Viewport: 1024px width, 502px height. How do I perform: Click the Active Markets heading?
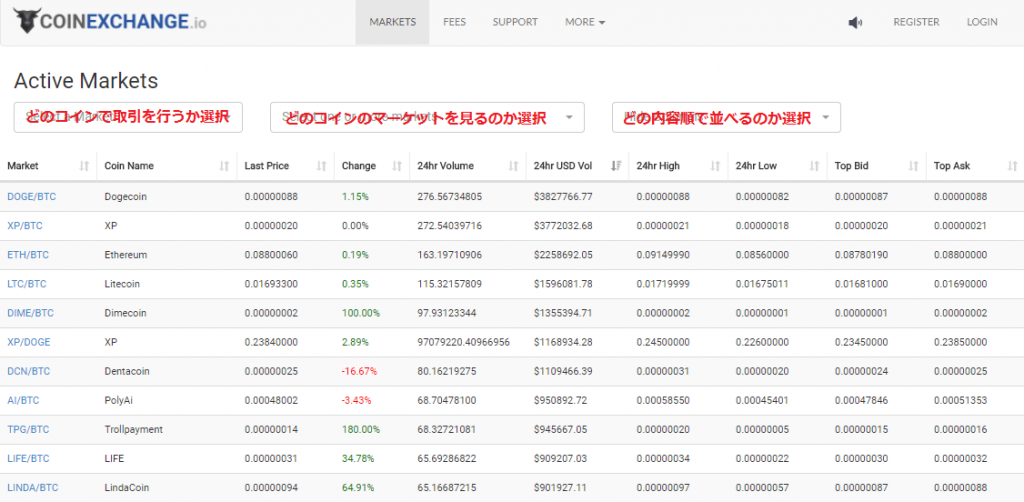[x=86, y=81]
